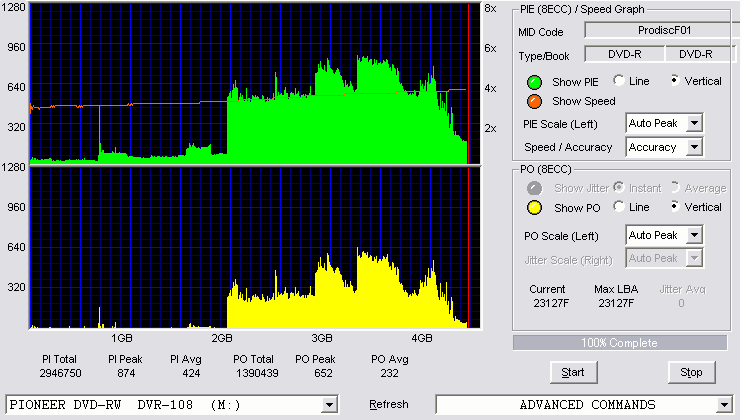Click the 8x speed axis label
742x420 pixels.
click(490, 9)
